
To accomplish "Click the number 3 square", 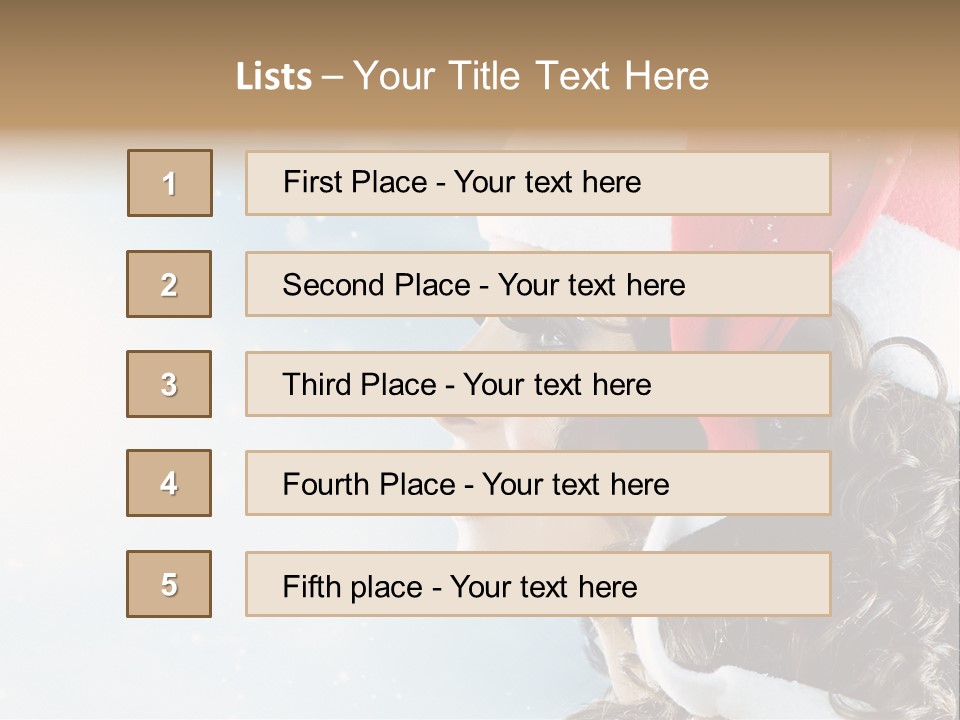I will point(169,384).
